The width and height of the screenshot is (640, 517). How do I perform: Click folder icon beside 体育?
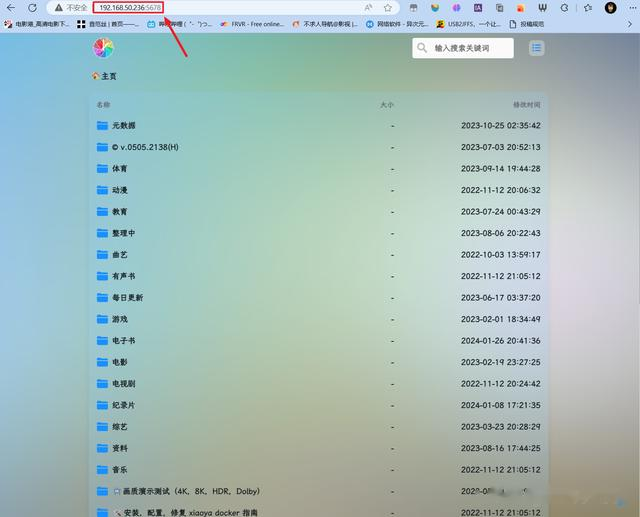[102, 168]
